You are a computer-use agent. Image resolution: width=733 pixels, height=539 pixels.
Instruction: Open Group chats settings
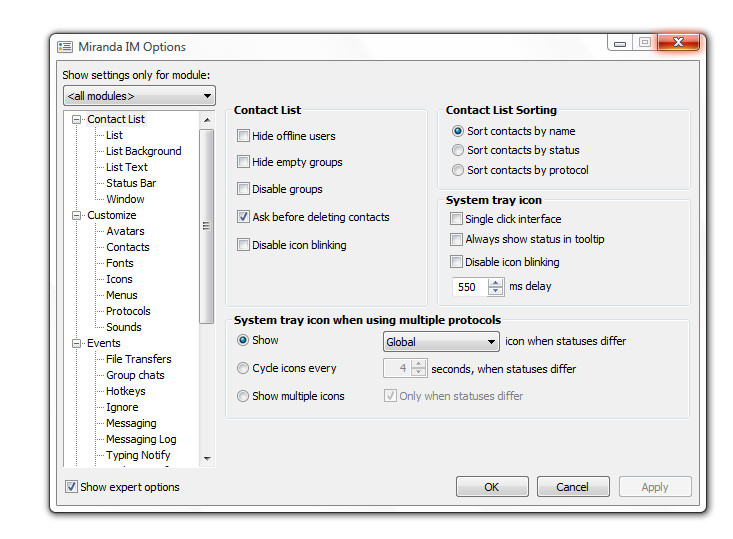click(135, 375)
